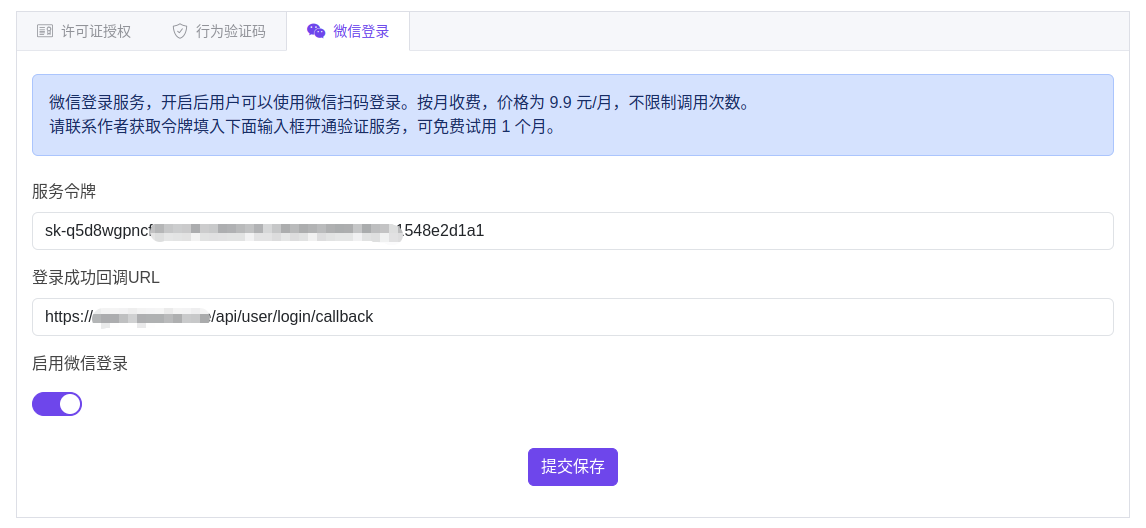Viewport: 1146px width, 528px height.
Task: Switch to the 行为验证码 tab
Action: pyautogui.click(x=219, y=31)
